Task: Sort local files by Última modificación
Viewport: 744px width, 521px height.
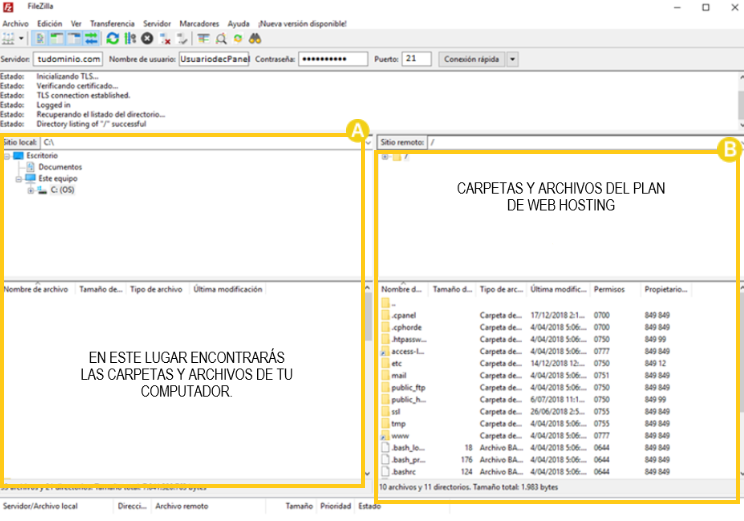Action: point(227,289)
